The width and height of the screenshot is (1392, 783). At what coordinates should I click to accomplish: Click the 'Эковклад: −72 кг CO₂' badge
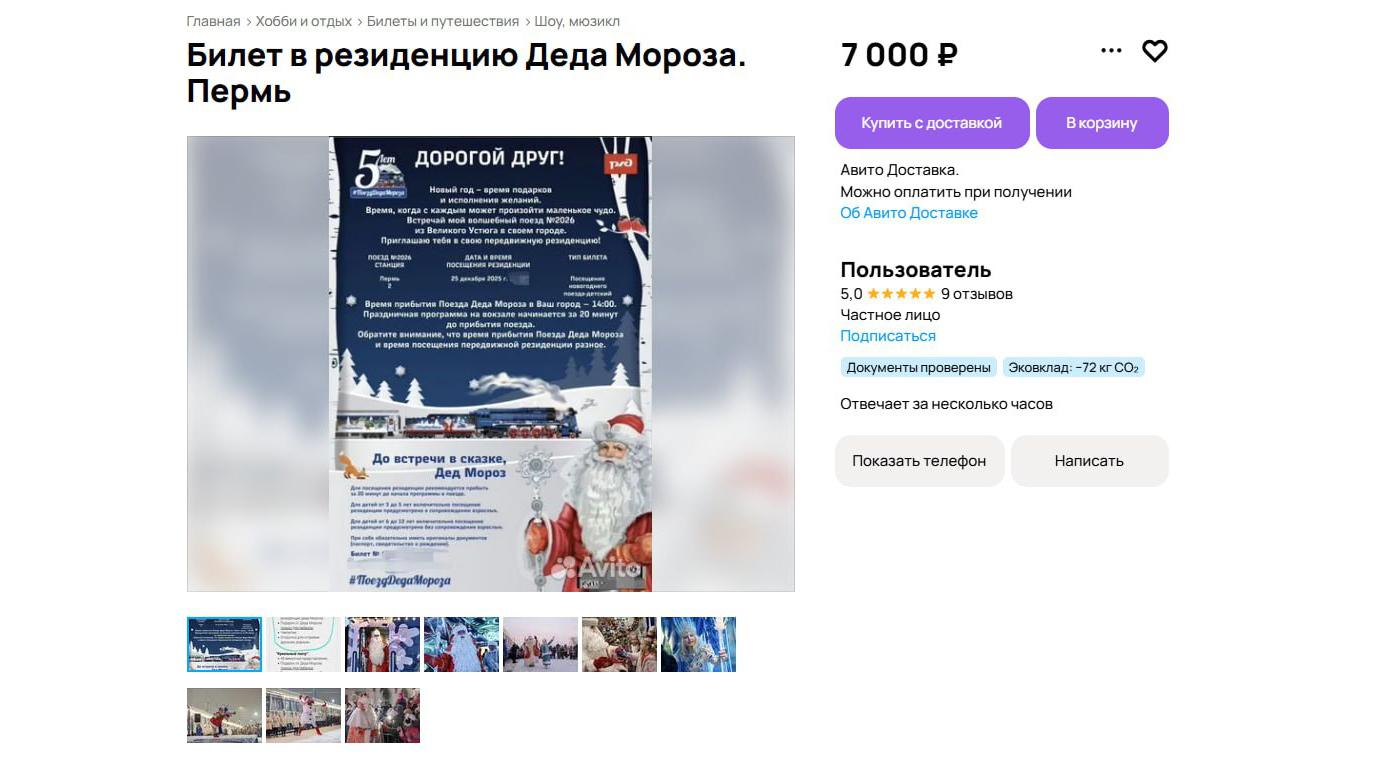(x=1074, y=367)
